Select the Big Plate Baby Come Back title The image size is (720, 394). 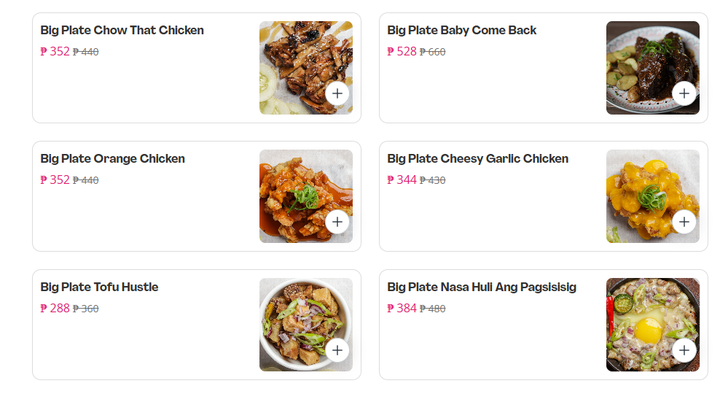(x=461, y=30)
